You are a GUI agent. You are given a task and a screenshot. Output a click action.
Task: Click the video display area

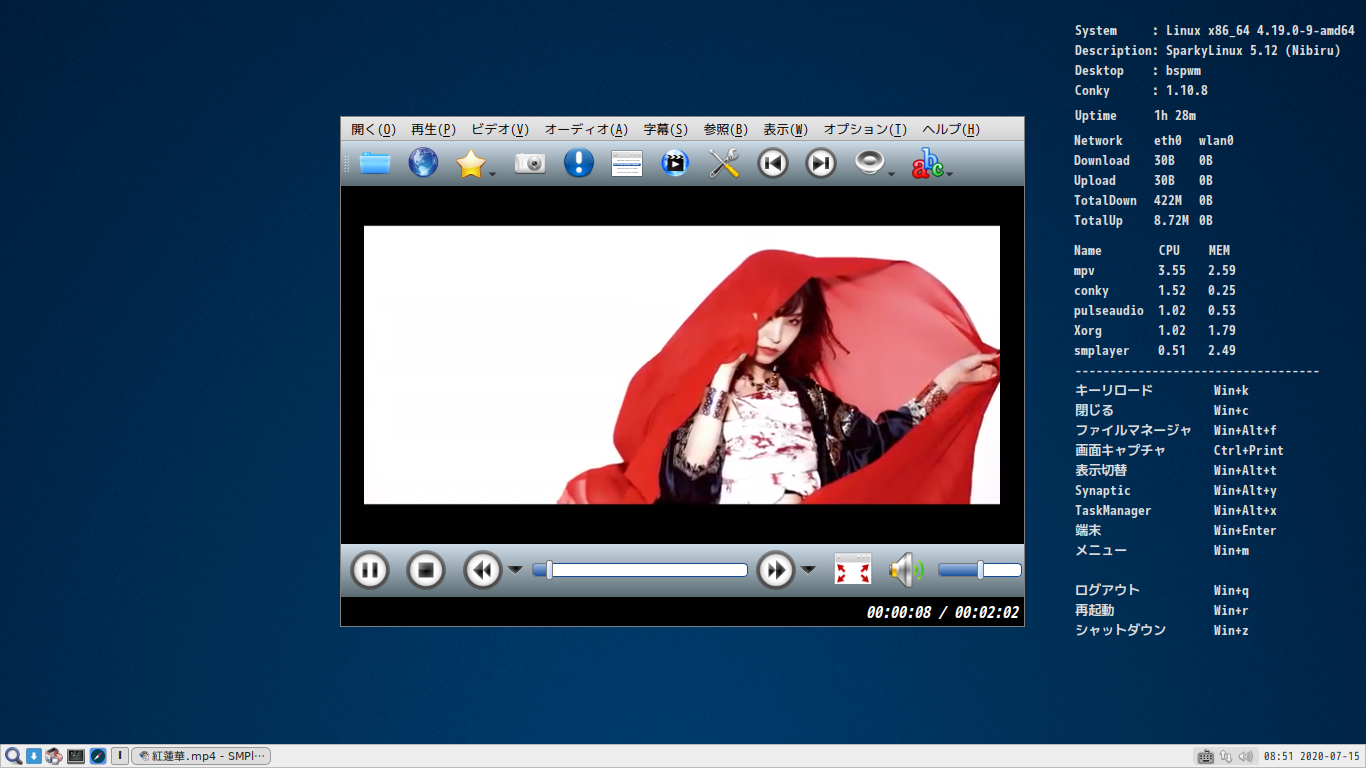pos(682,365)
